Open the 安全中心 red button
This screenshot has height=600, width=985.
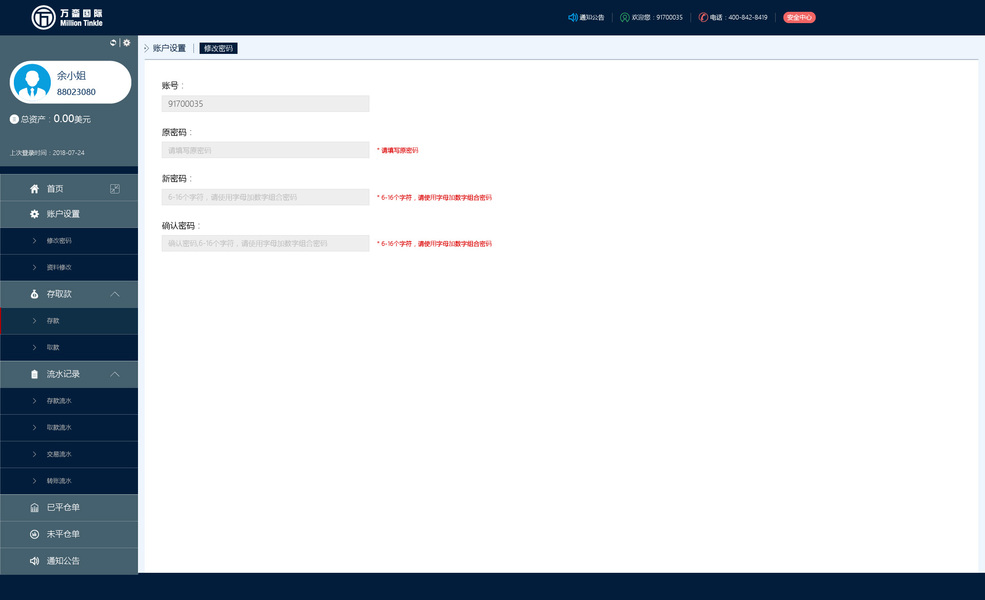click(x=799, y=18)
